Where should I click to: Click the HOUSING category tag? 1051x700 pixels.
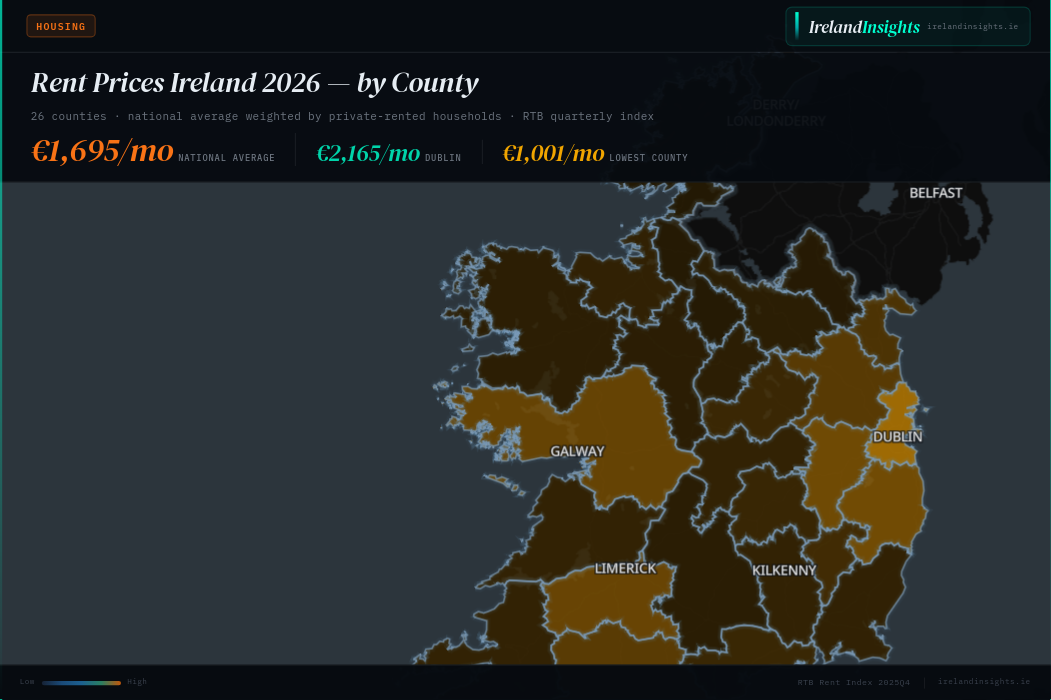click(x=61, y=26)
